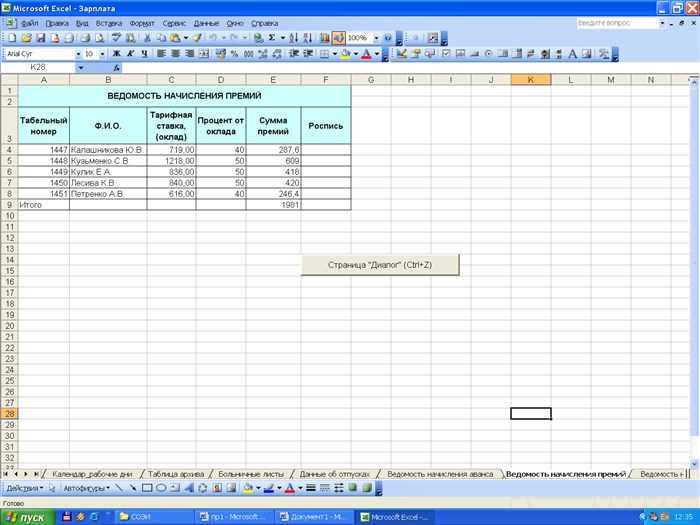Select the Rectangle tool in Drawing toolbar
700x525 pixels.
pos(147,488)
